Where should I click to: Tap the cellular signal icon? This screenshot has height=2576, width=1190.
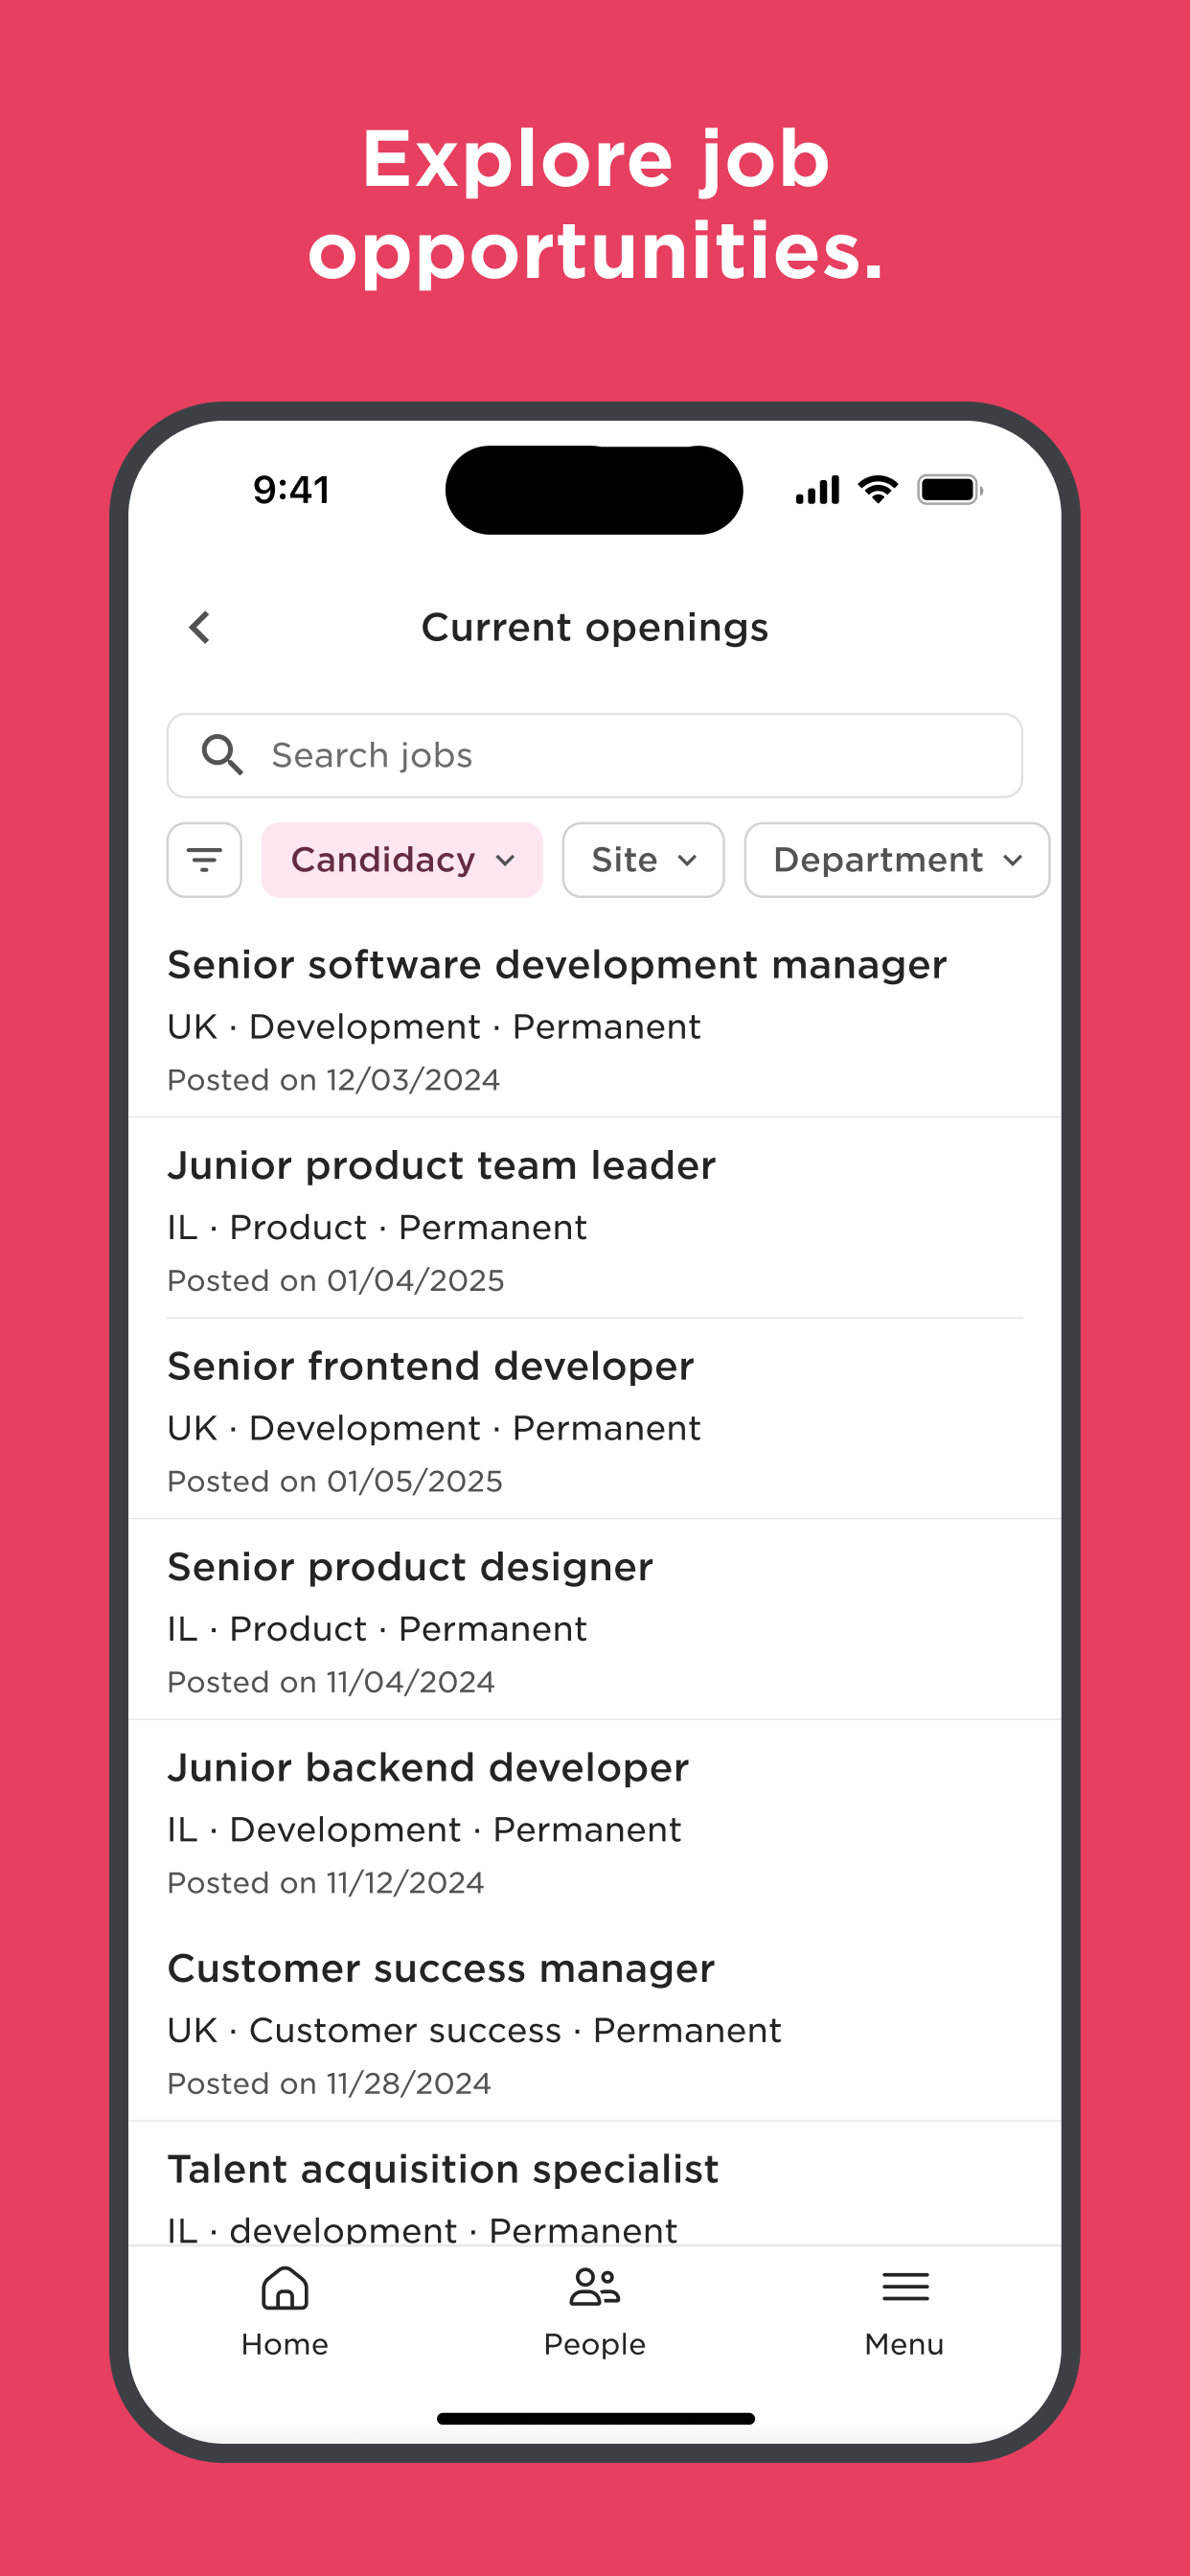817,490
